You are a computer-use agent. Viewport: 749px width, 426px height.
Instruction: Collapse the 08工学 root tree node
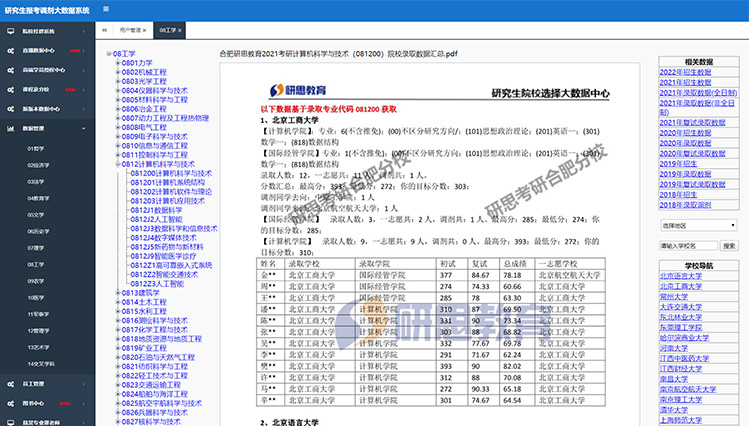(109, 54)
